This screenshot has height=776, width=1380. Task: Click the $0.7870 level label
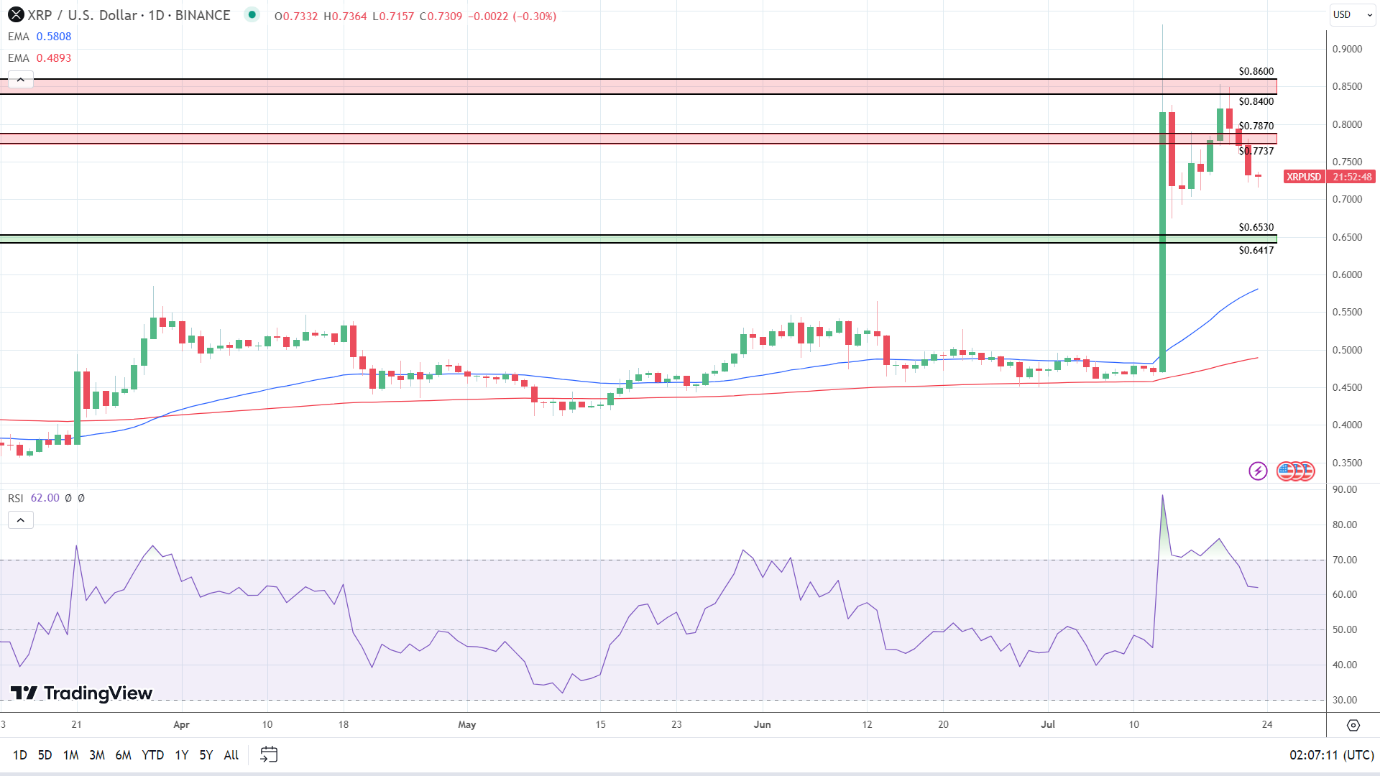point(1256,126)
